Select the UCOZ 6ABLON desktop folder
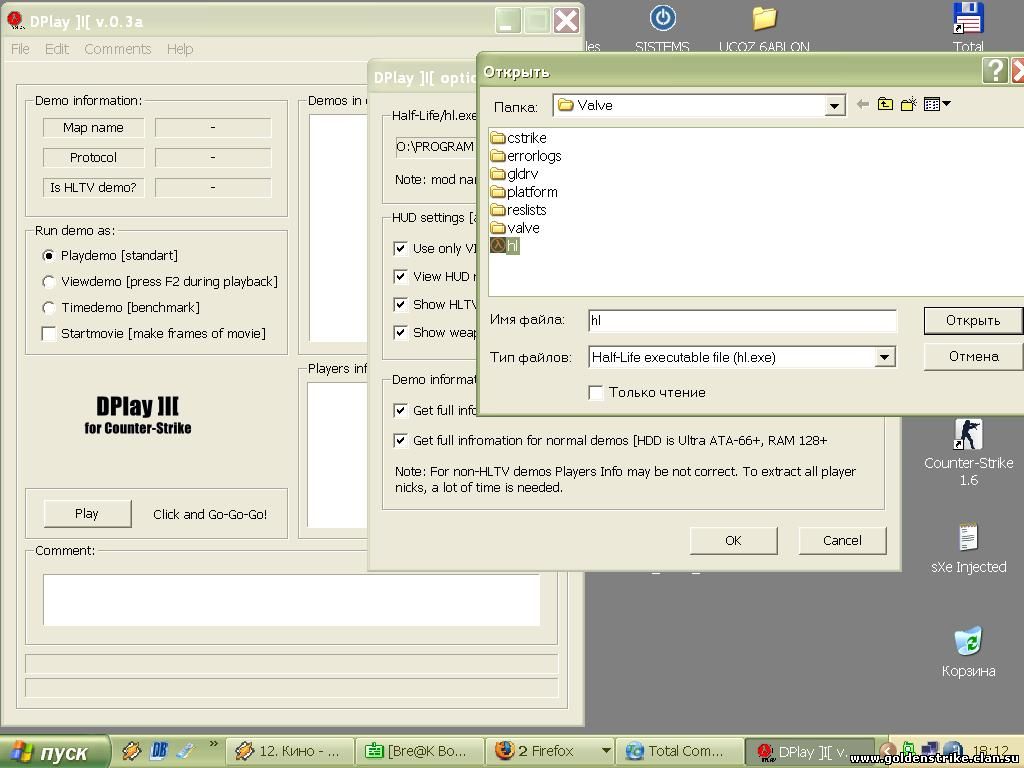 [764, 18]
